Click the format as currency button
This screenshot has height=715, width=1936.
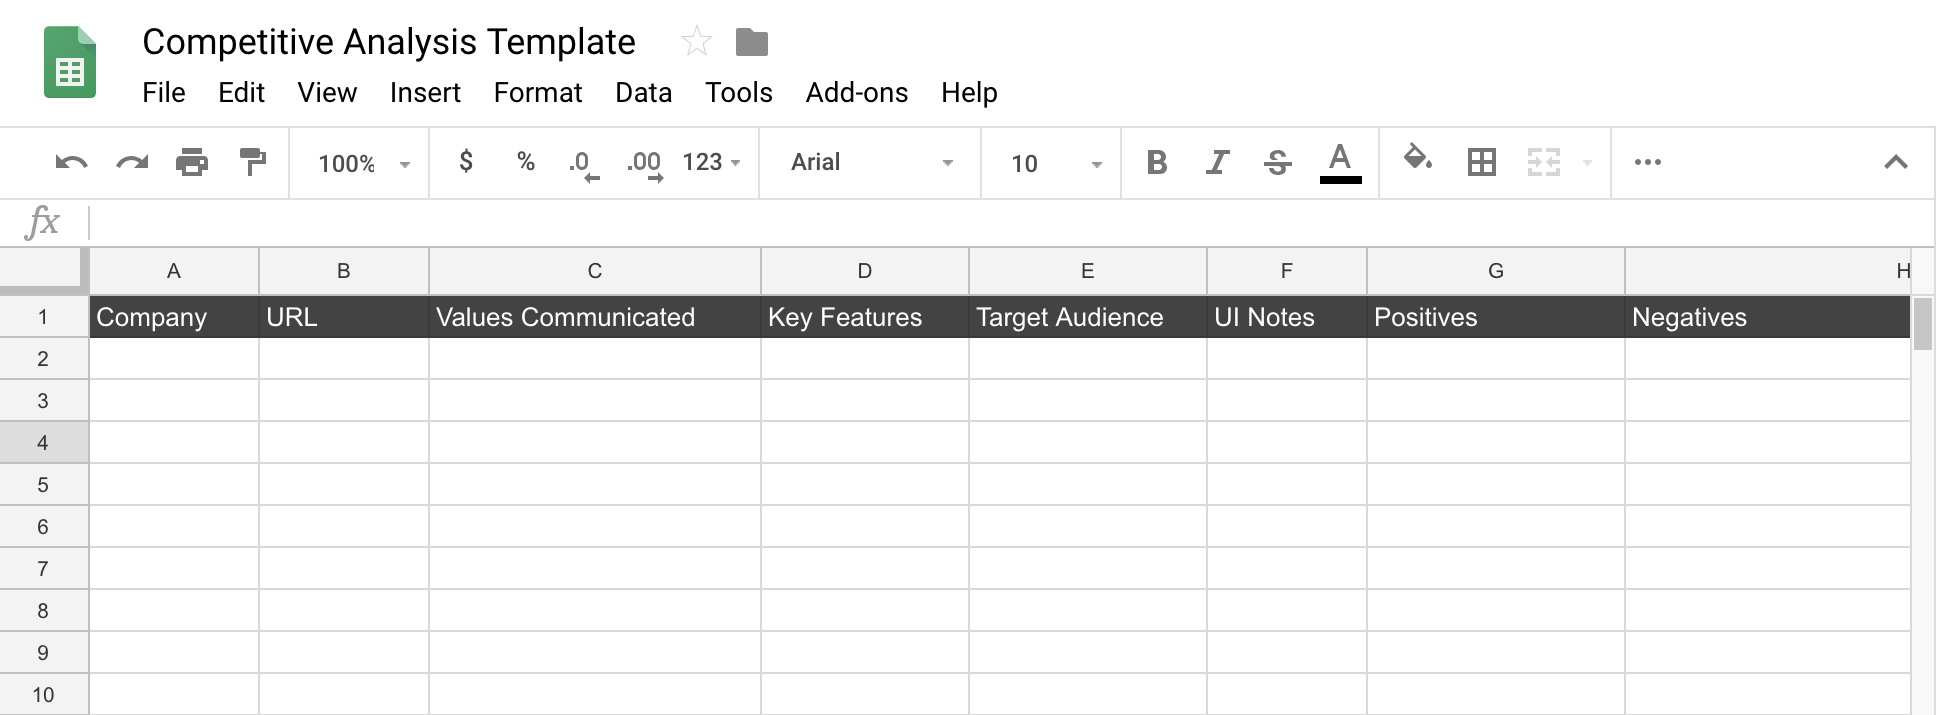pos(466,162)
